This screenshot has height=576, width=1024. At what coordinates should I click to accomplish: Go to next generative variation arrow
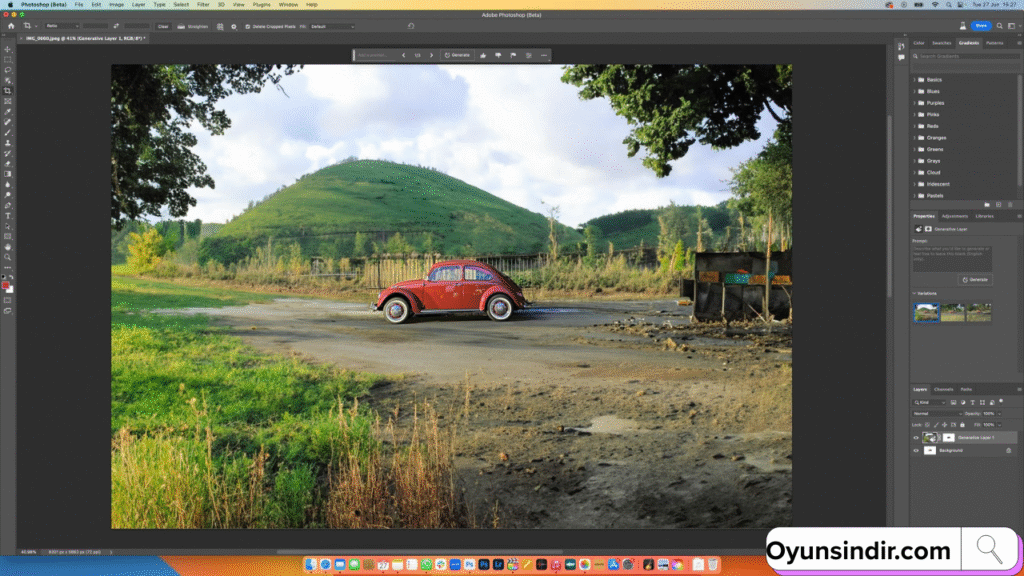(x=431, y=55)
